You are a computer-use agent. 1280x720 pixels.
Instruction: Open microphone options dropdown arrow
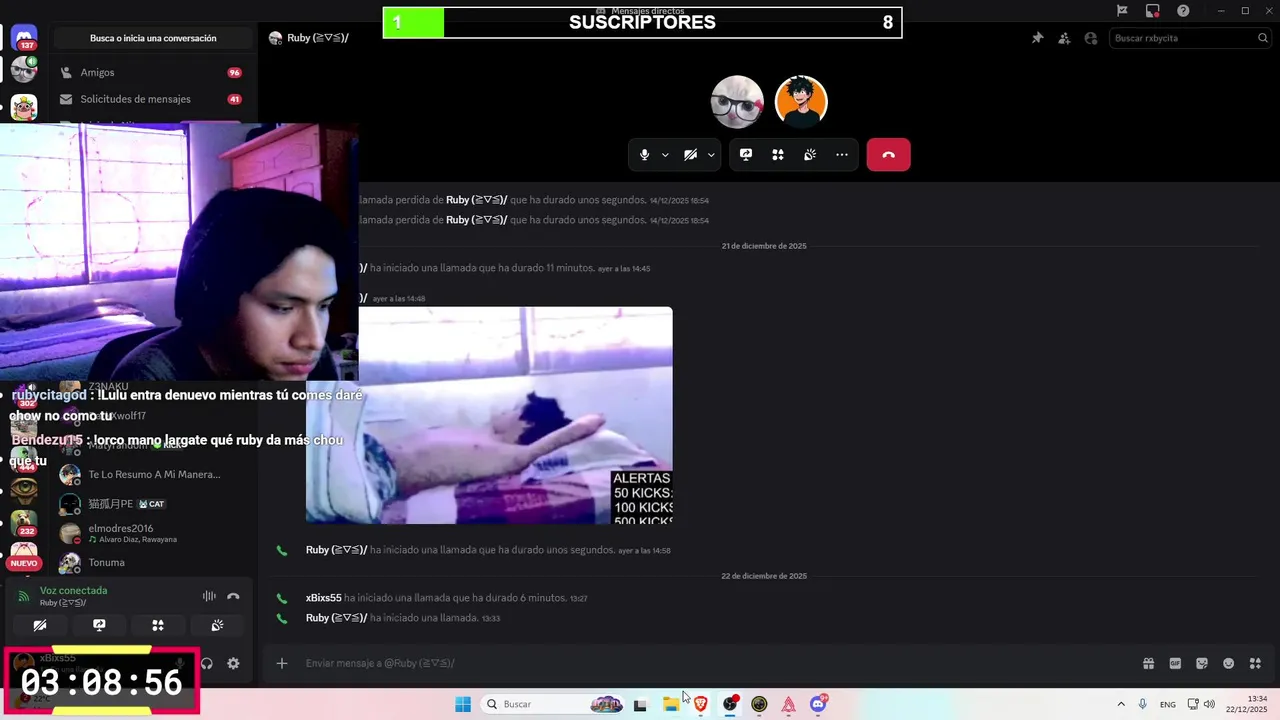[665, 155]
